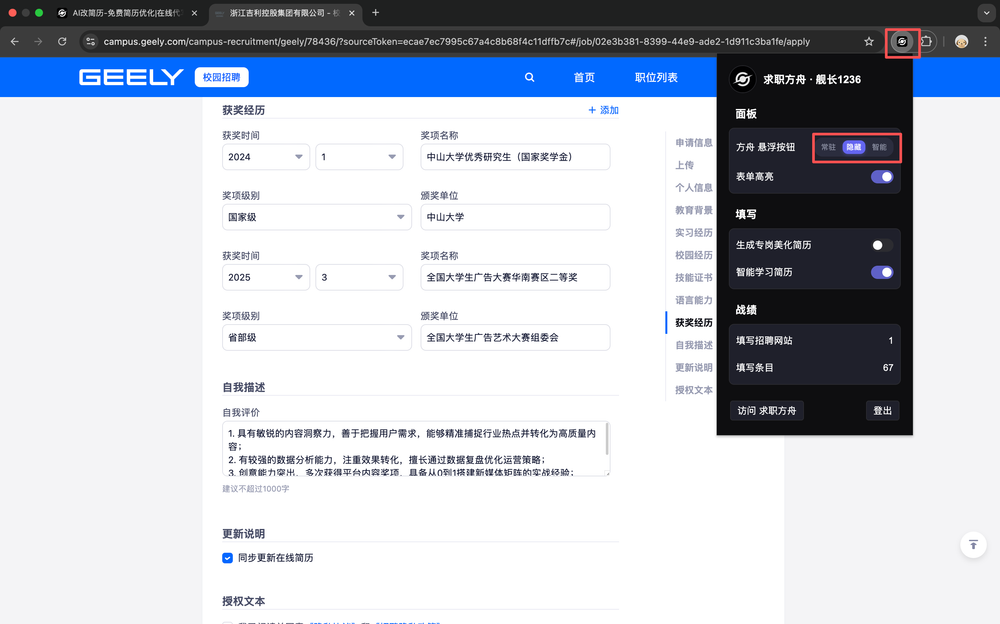The height and width of the screenshot is (624, 1000).
Task: Click the 登出 button in the extension panel
Action: click(x=882, y=411)
